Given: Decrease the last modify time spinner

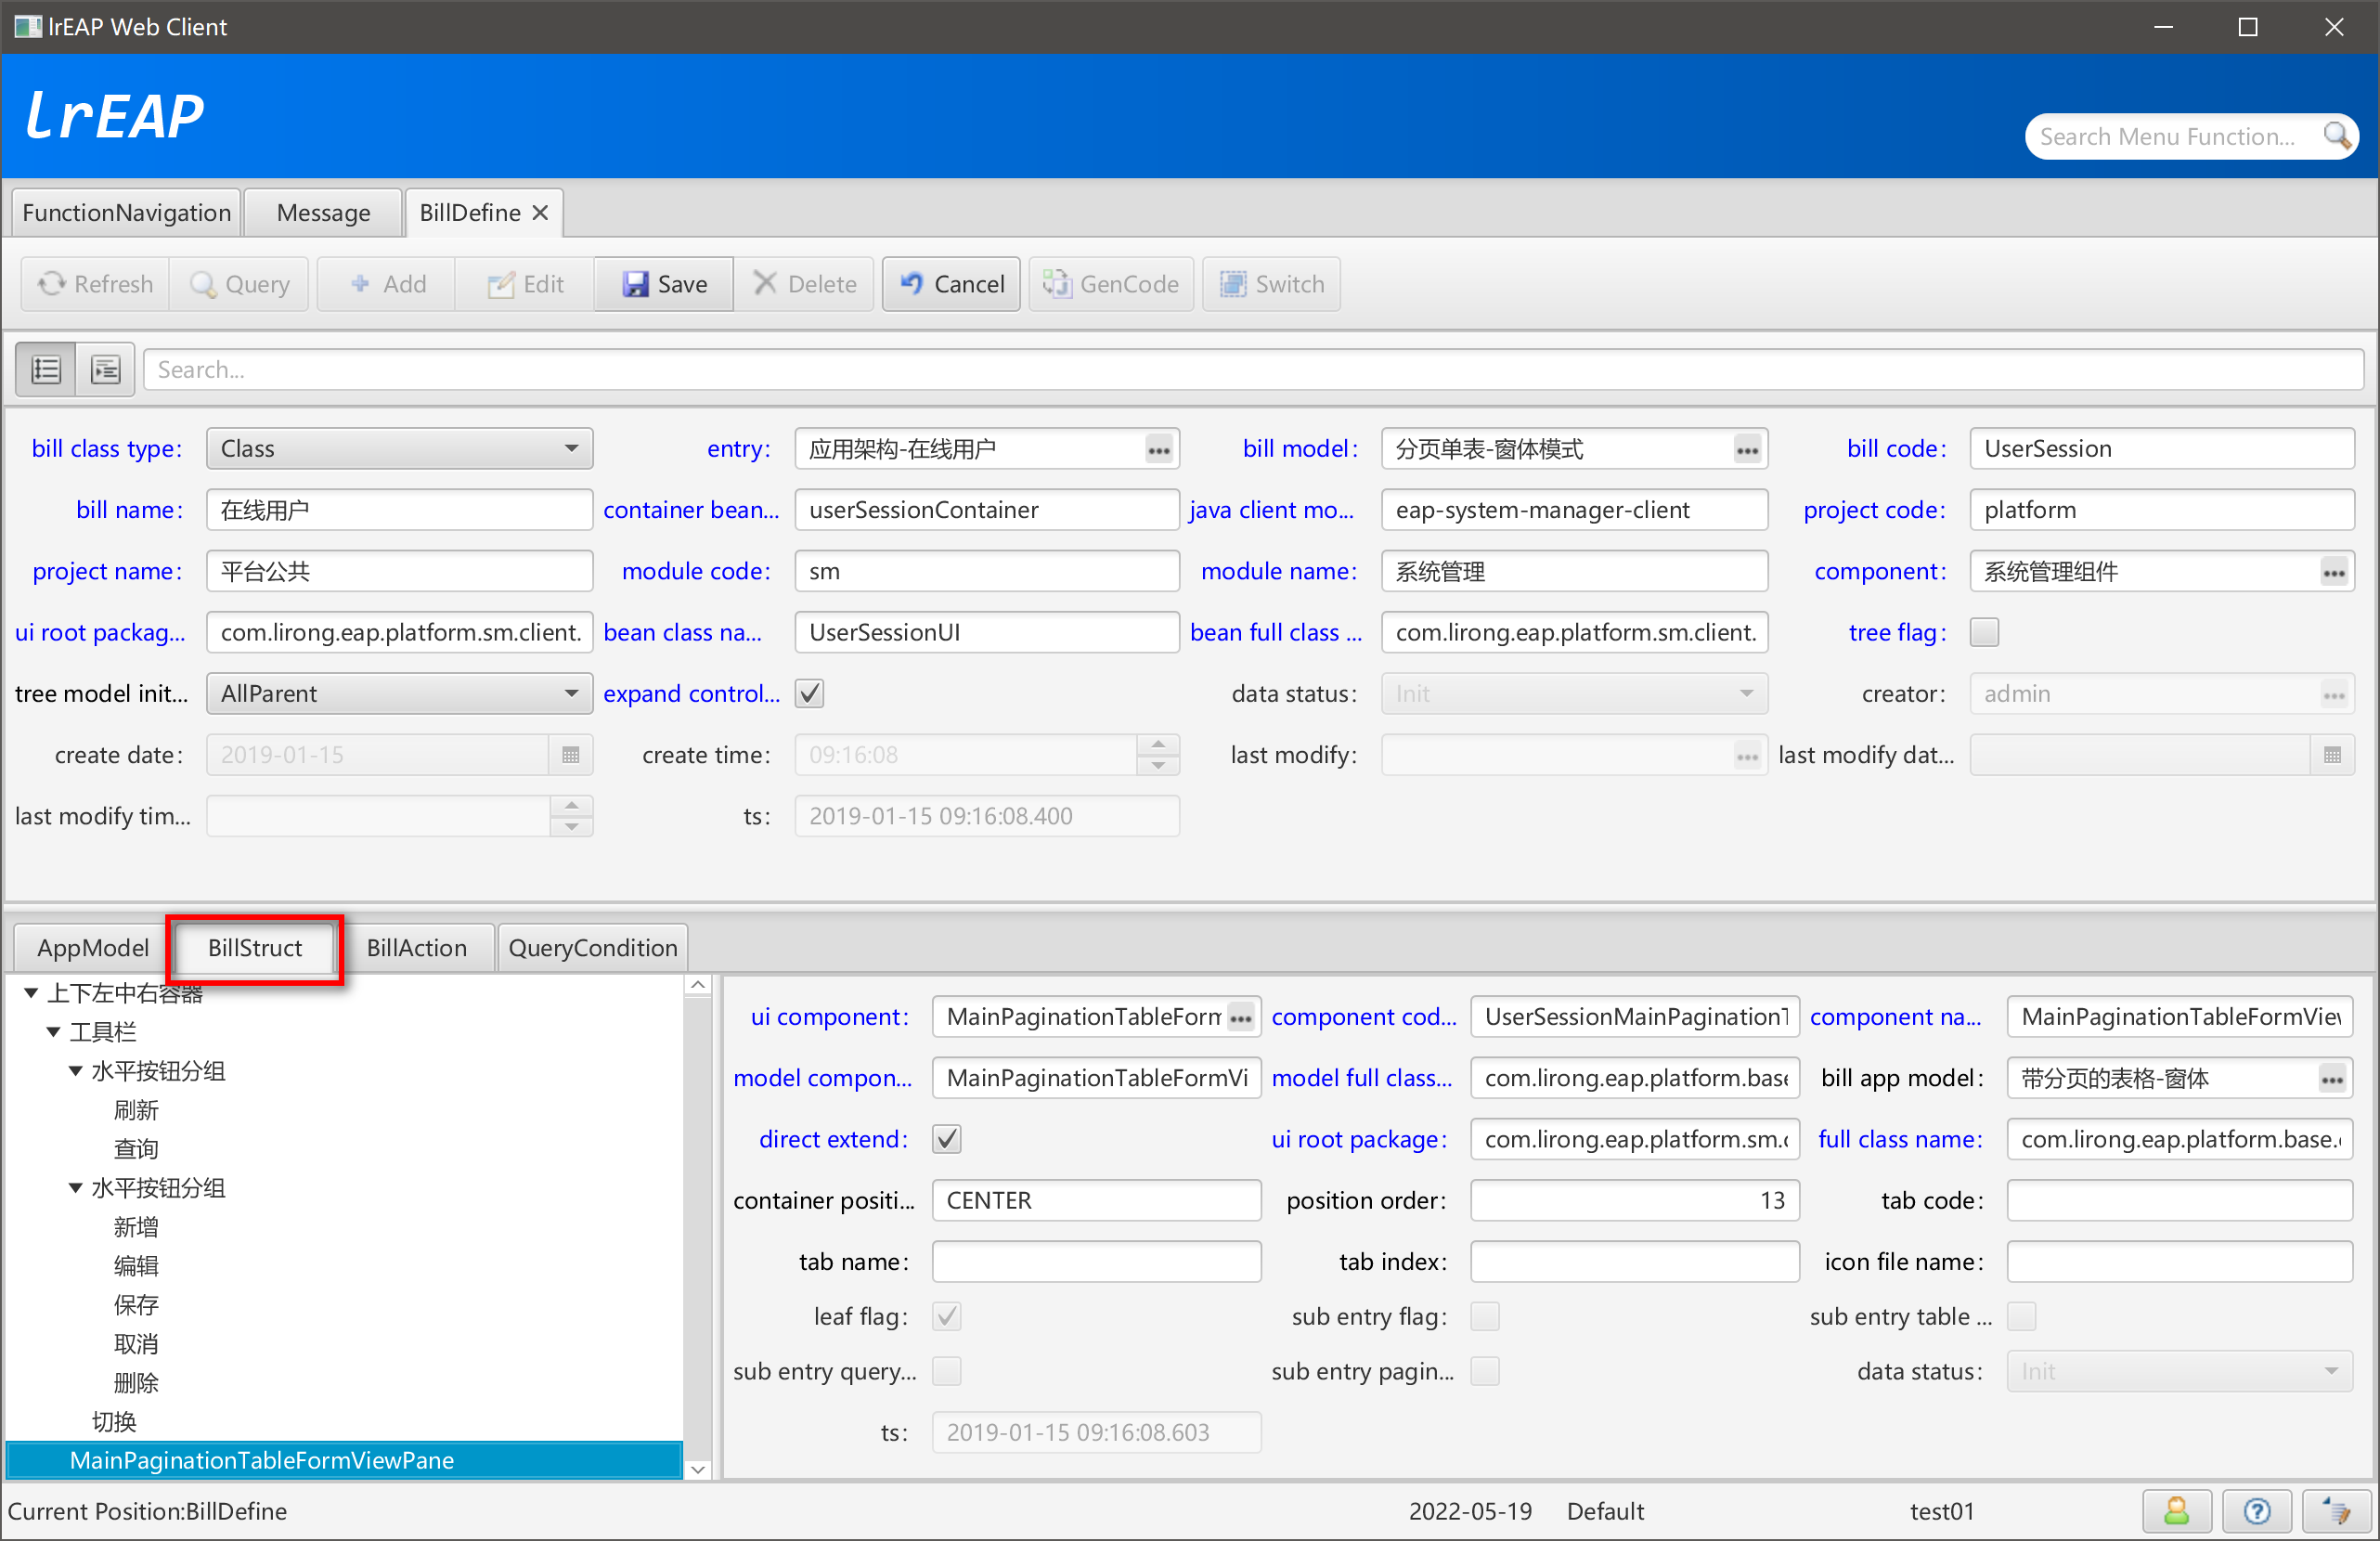Looking at the screenshot, I should [x=571, y=827].
